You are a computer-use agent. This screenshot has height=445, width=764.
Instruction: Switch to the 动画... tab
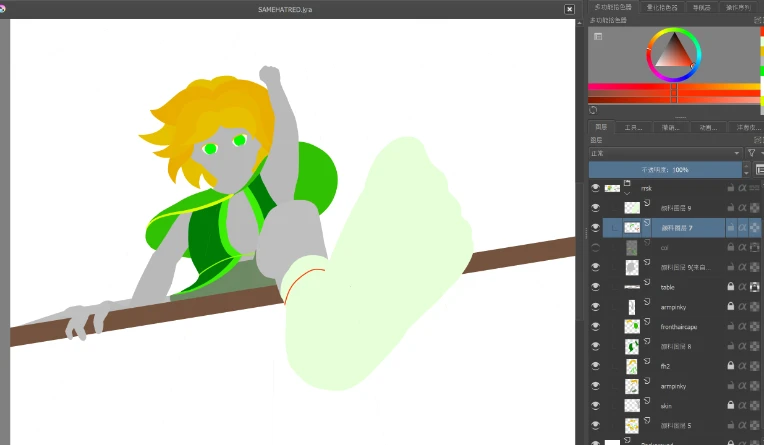point(708,127)
